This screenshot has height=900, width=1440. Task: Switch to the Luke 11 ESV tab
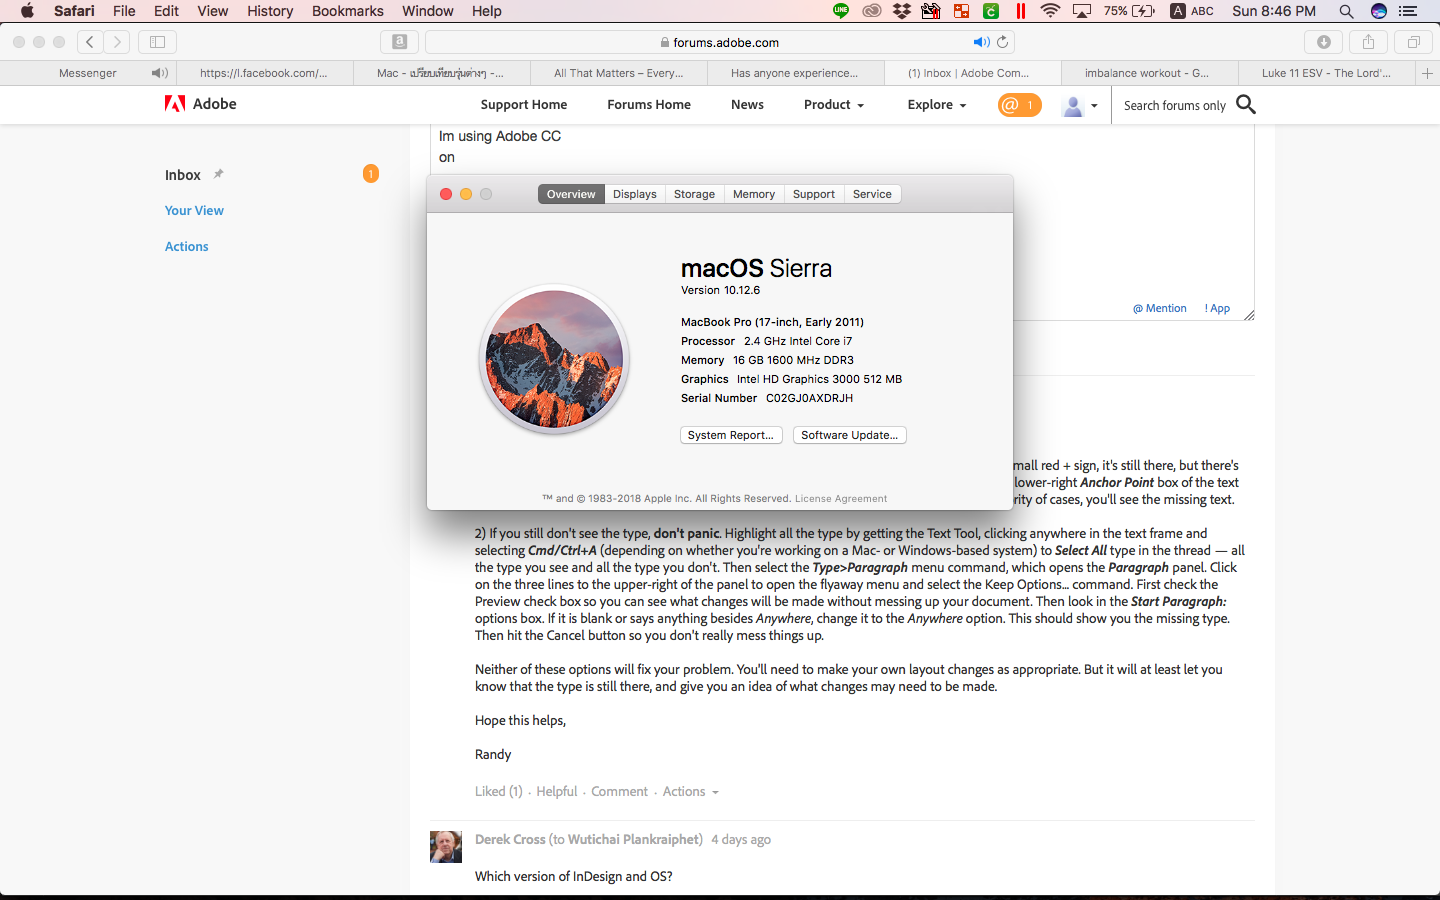point(1326,73)
